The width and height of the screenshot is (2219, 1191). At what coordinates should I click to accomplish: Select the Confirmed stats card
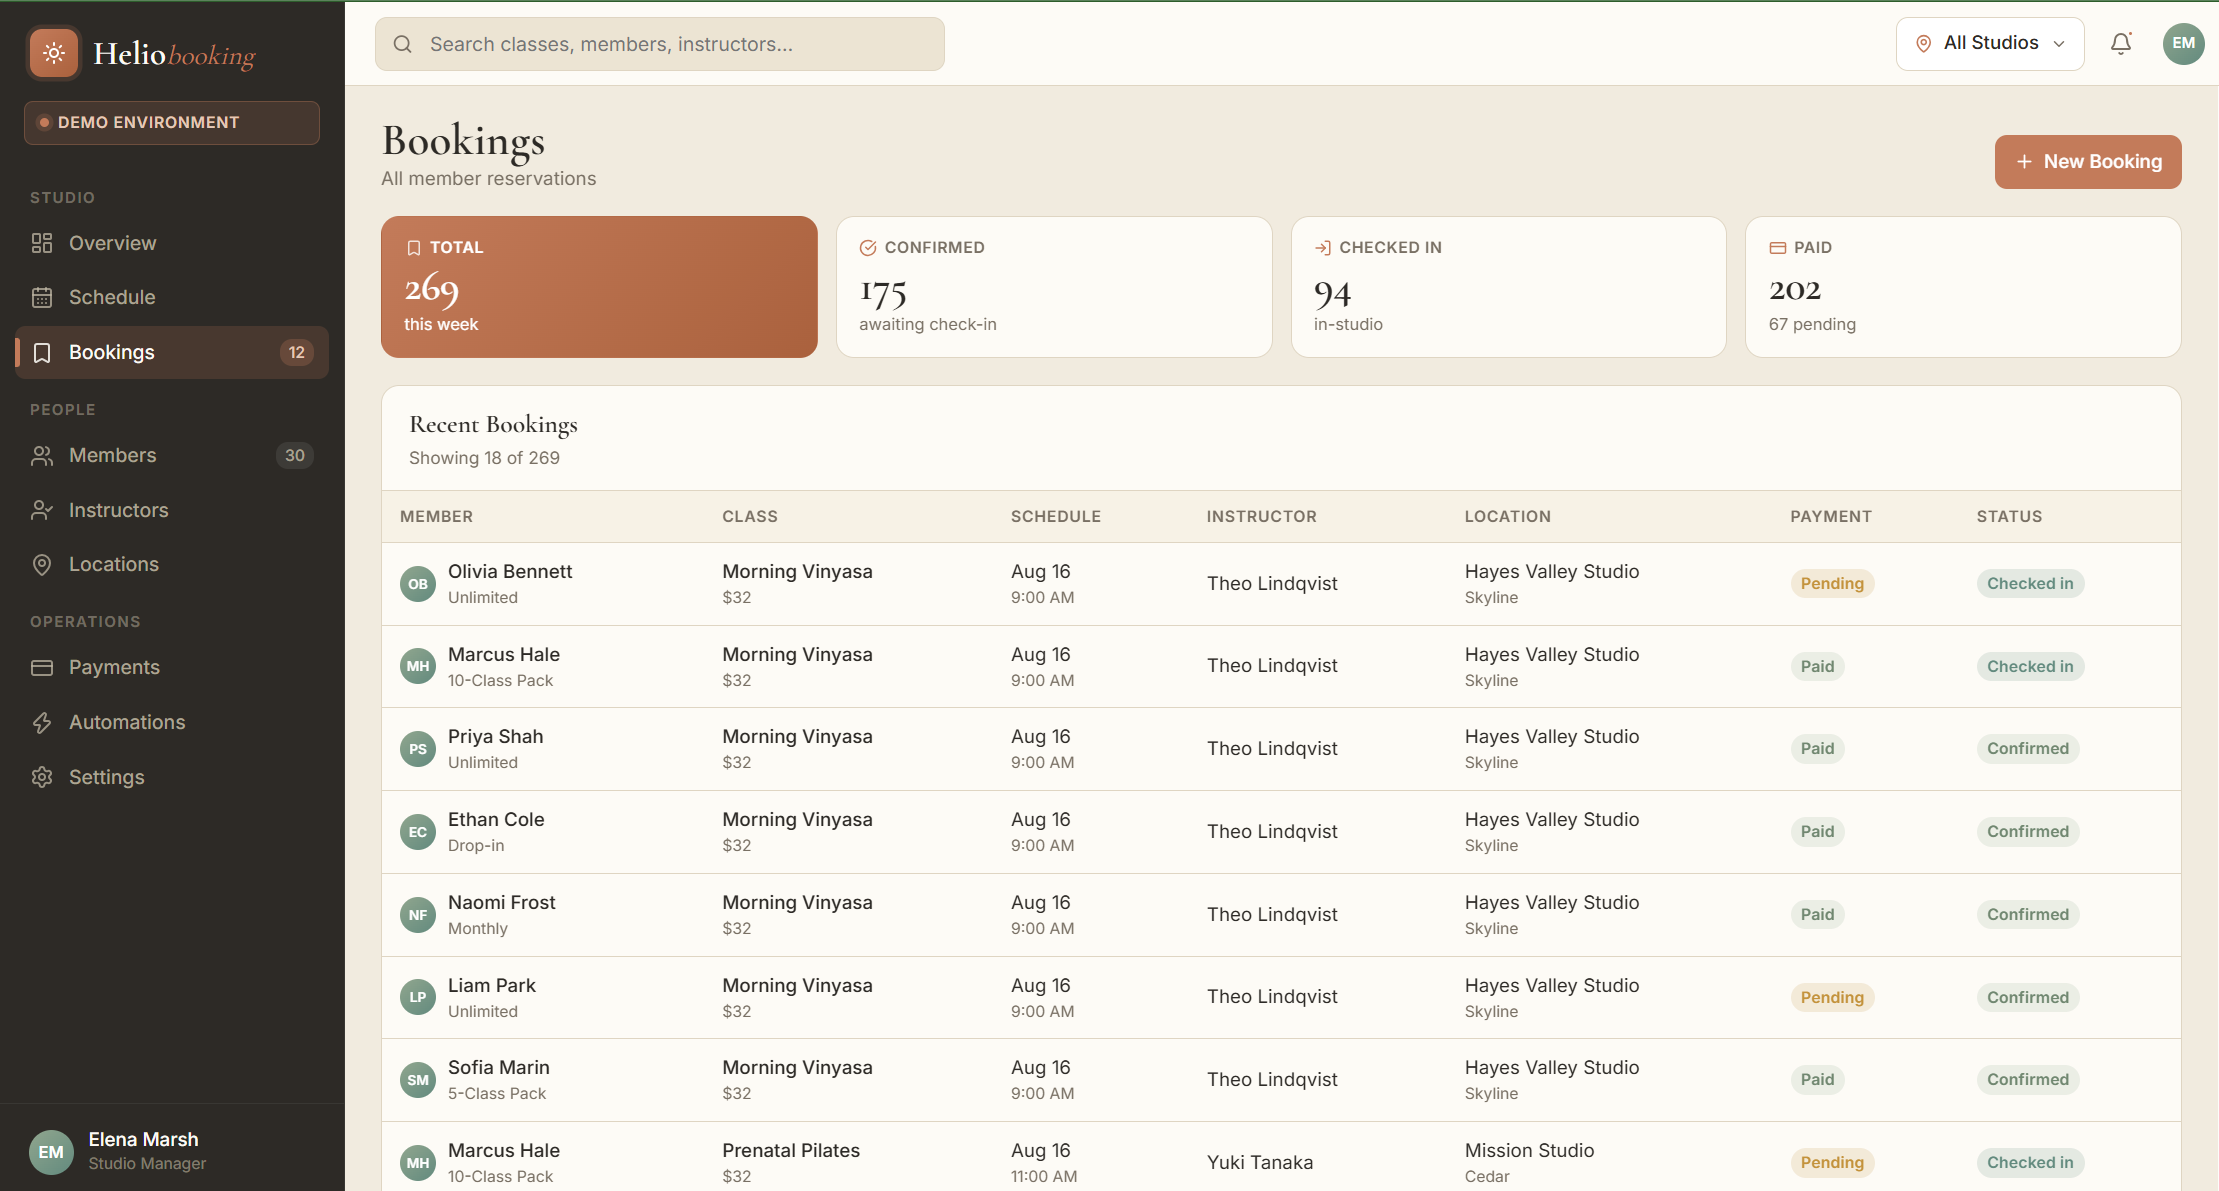(1054, 287)
